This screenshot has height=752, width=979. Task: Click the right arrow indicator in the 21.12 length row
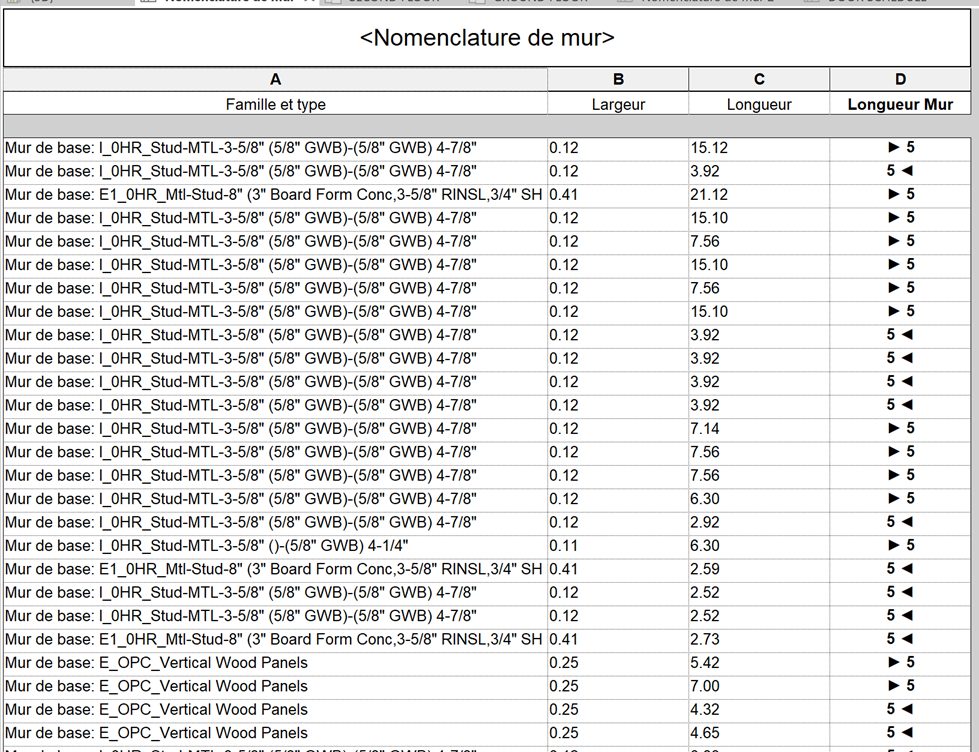[x=894, y=194]
